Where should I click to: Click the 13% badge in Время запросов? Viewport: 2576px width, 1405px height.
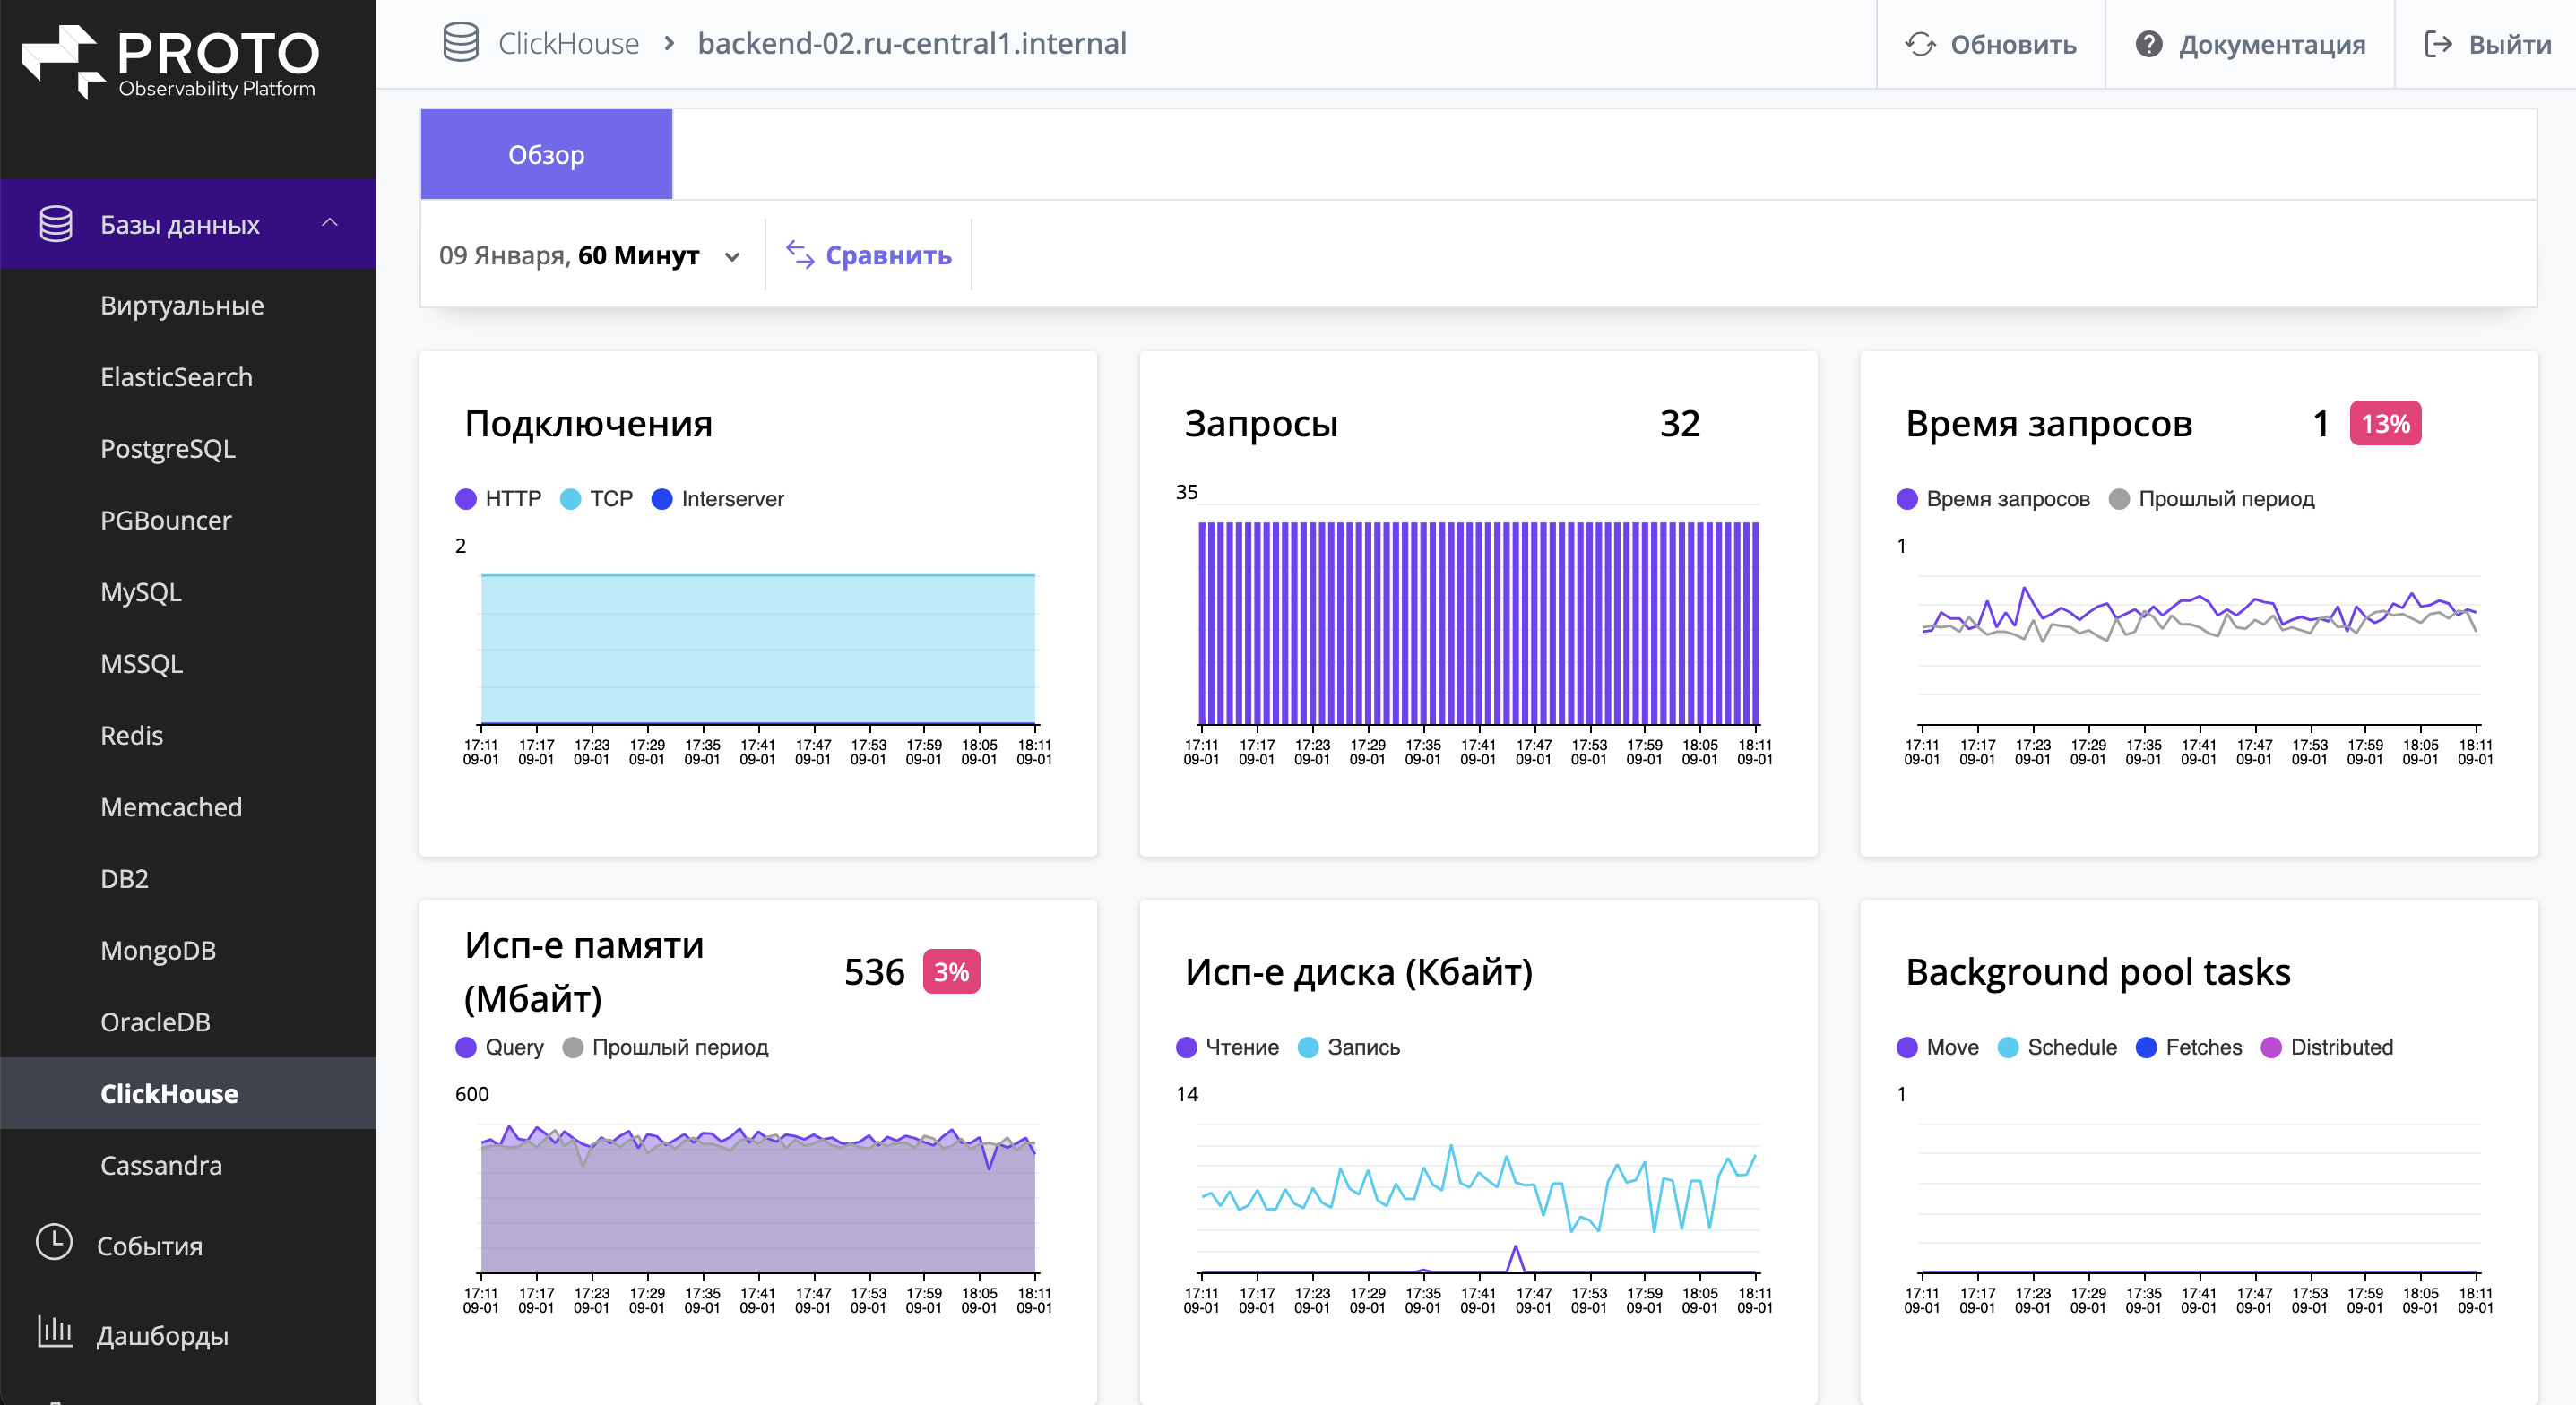(x=2384, y=424)
